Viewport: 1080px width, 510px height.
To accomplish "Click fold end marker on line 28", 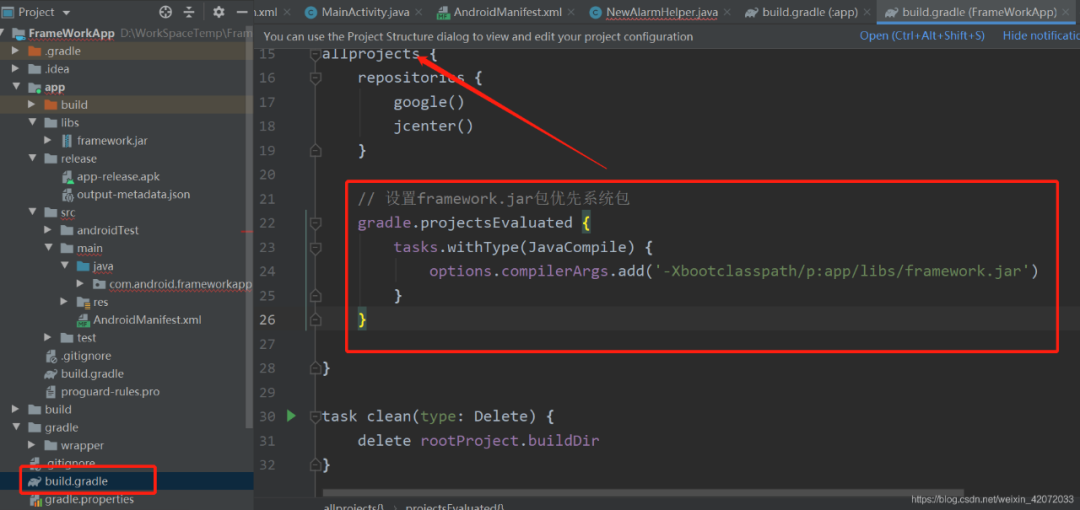I will pyautogui.click(x=315, y=367).
